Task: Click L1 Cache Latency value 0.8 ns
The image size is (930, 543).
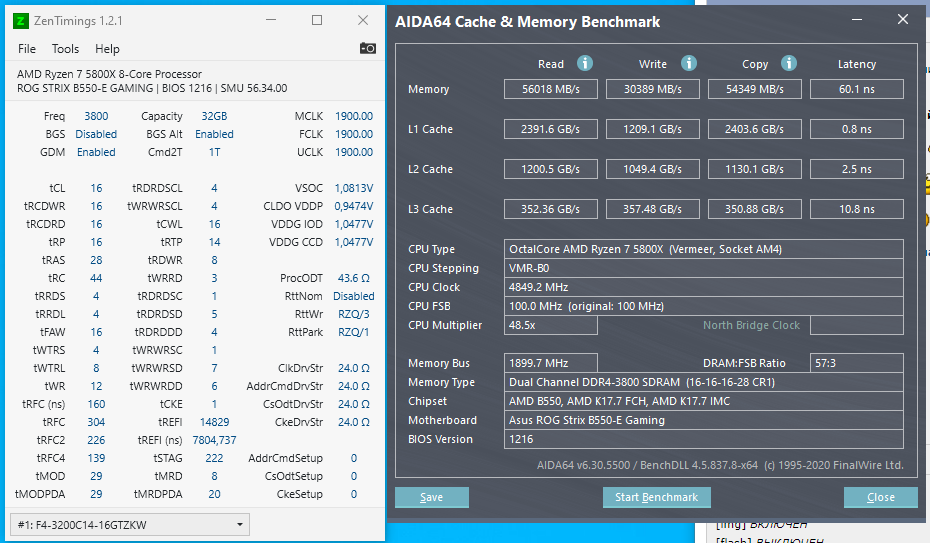Action: point(857,129)
